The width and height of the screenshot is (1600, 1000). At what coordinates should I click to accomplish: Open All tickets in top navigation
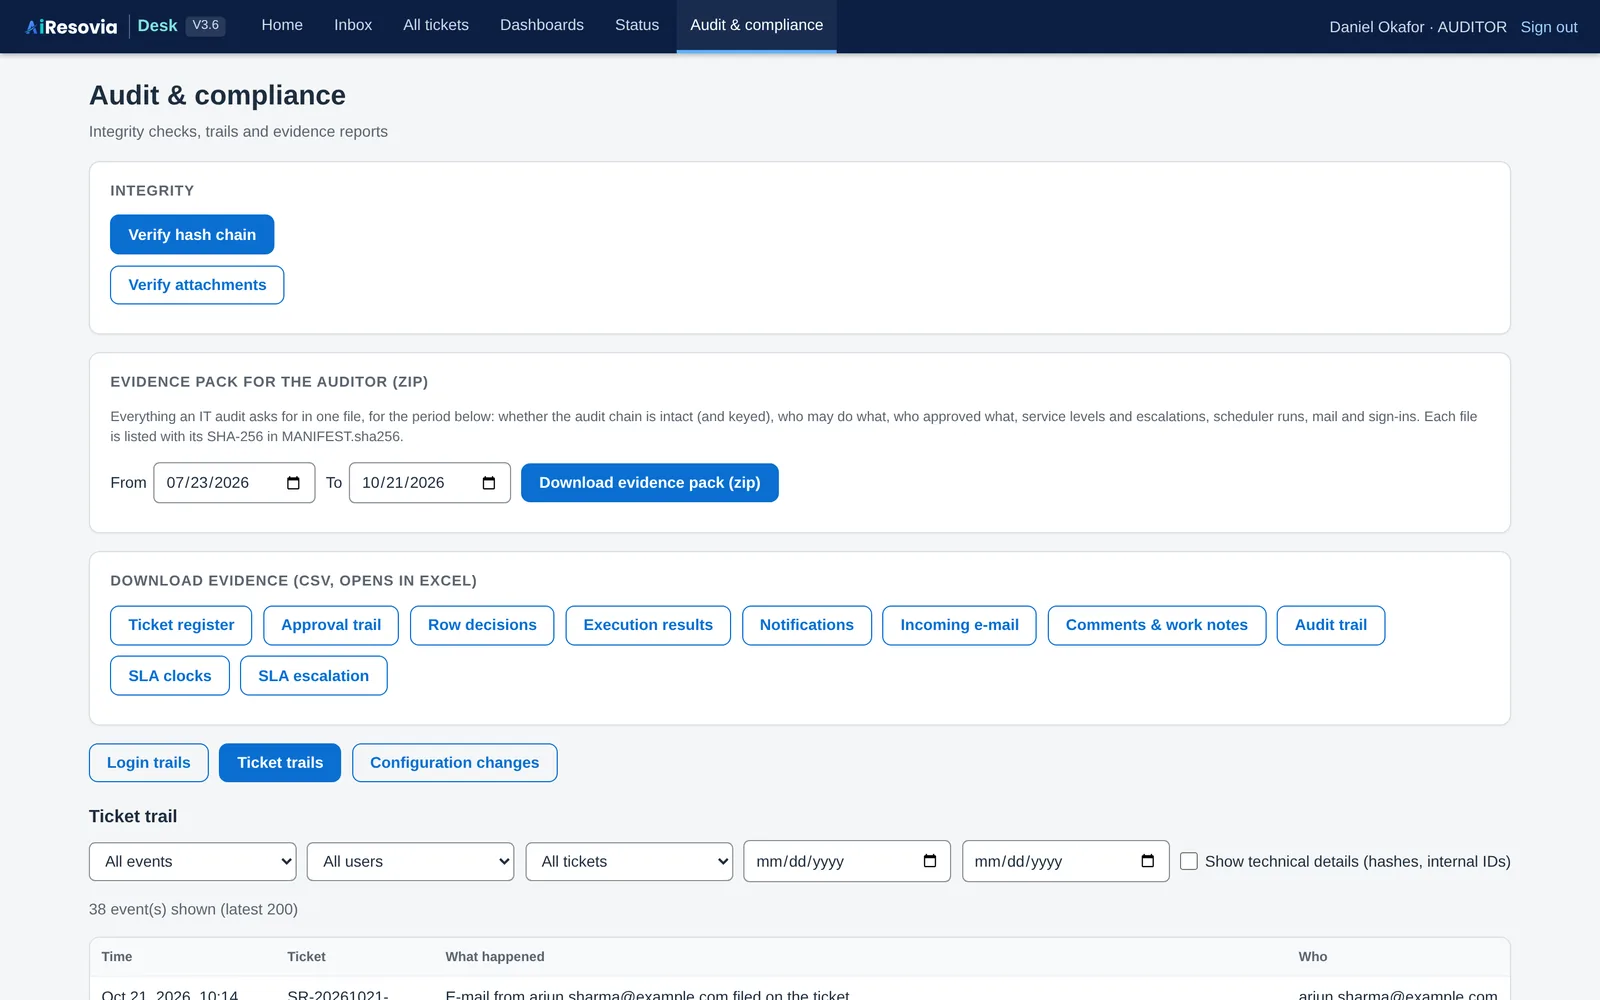(x=436, y=25)
